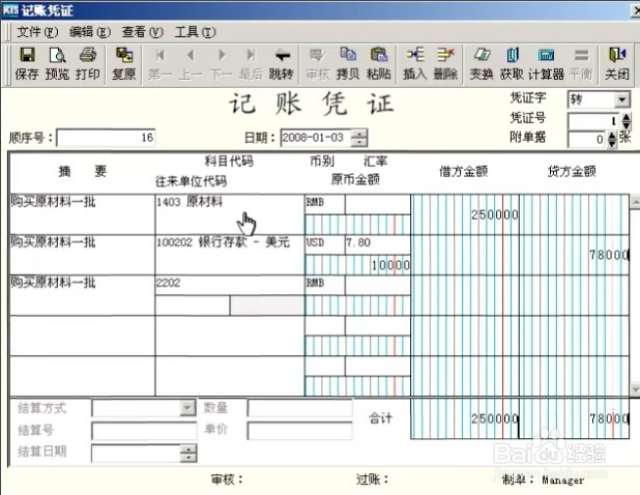640x495 pixels.
Task: Open 预览 print preview icon
Action: (57, 64)
